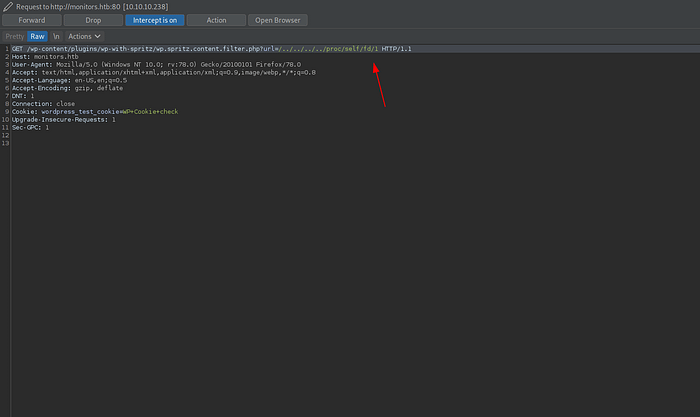Viewport: 700px width, 417px height.
Task: Switch to the Pretty view tab
Action: 15,36
